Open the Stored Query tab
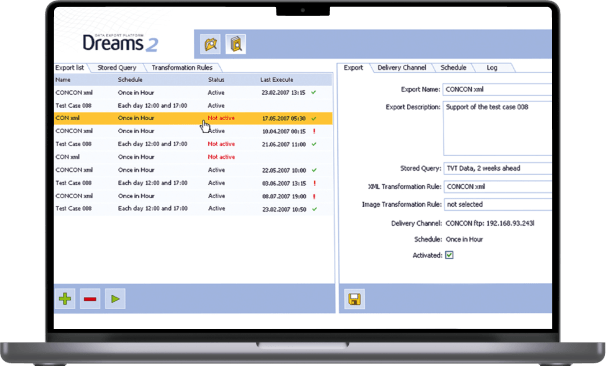The width and height of the screenshot is (606, 366). pyautogui.click(x=117, y=68)
